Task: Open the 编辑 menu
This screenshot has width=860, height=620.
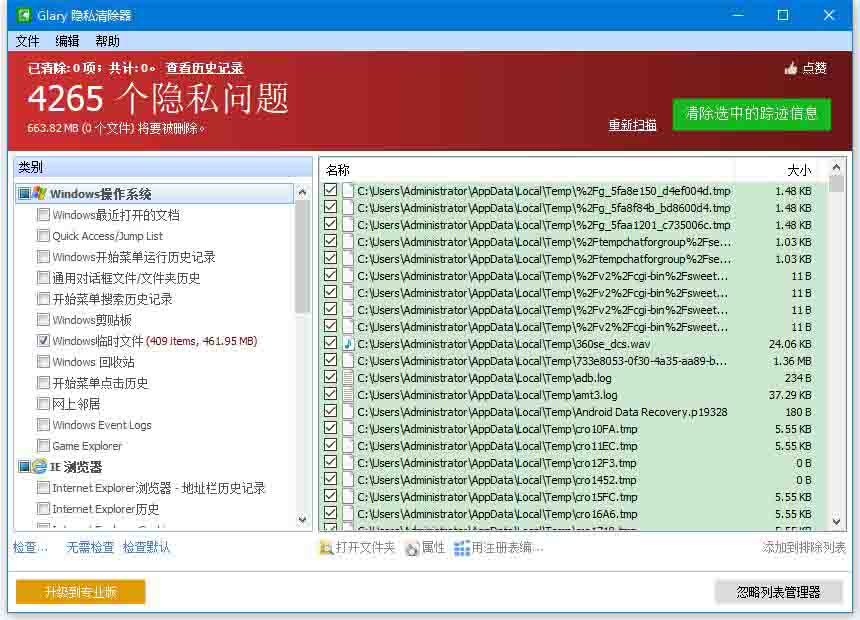Action: point(67,41)
